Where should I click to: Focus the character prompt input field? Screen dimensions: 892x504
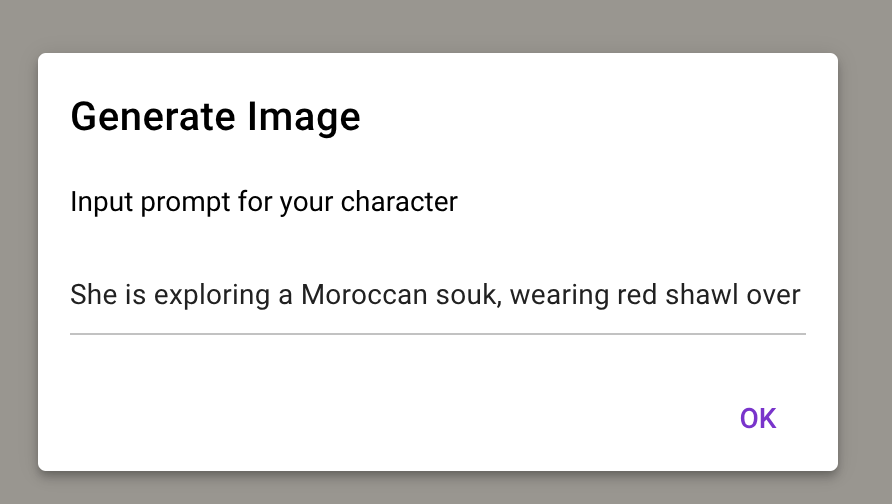437,296
